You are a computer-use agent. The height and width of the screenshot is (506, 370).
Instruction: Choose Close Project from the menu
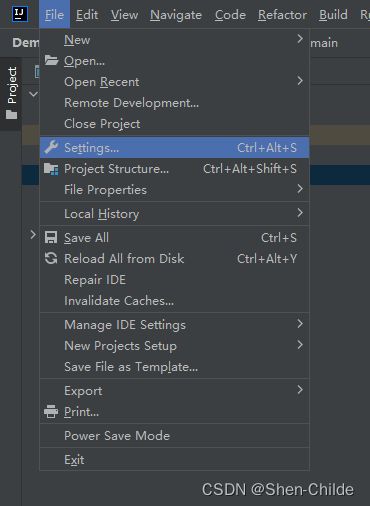coord(174,124)
